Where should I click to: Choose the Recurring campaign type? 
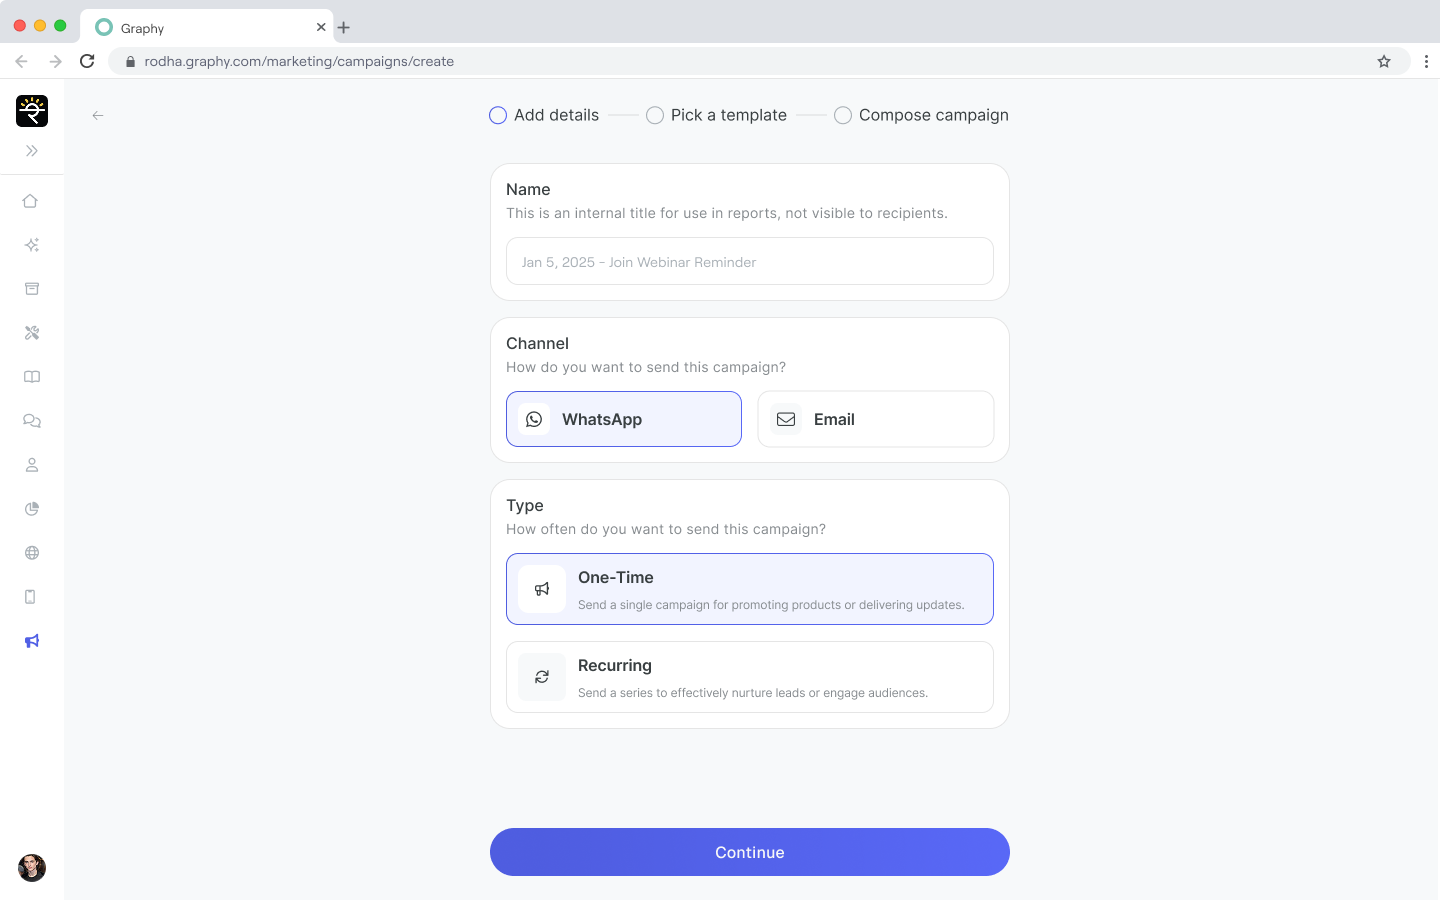(x=749, y=677)
